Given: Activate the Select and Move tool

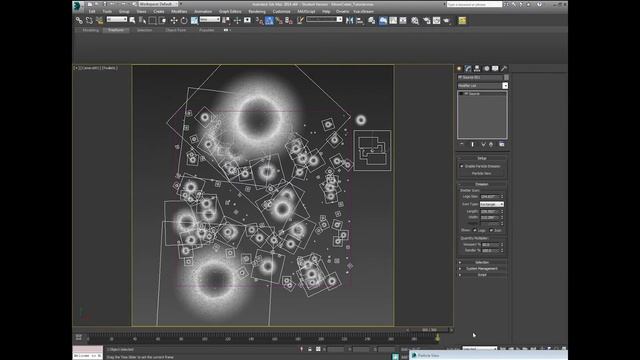Looking at the screenshot, I should pyautogui.click(x=174, y=20).
